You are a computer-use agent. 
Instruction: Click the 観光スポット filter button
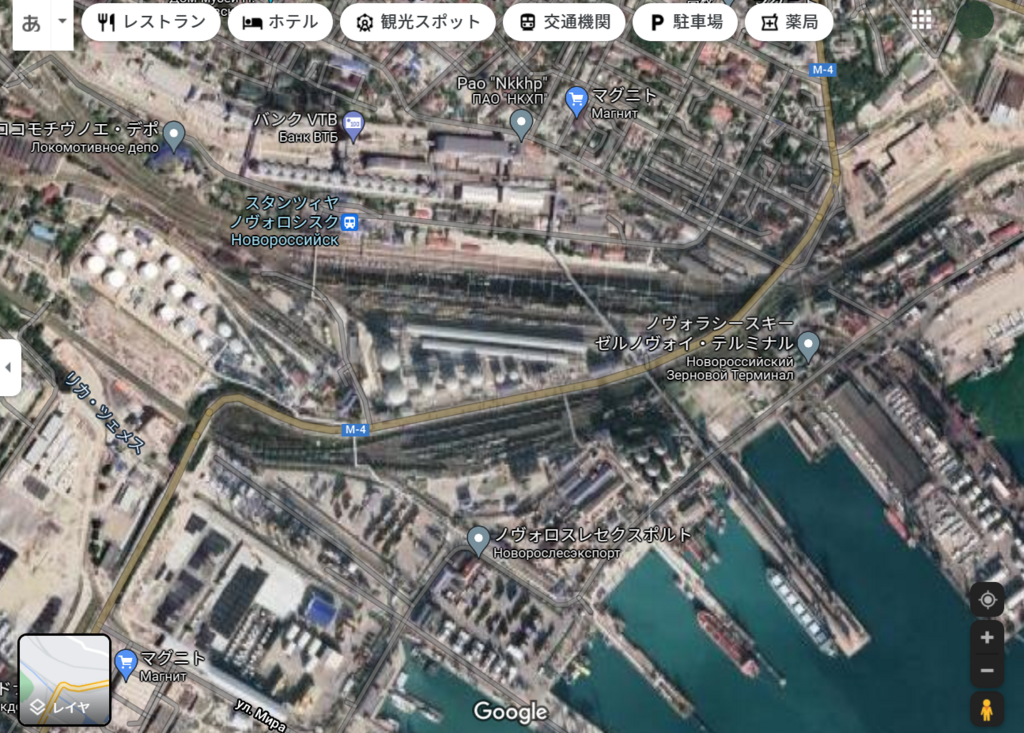[x=417, y=22]
